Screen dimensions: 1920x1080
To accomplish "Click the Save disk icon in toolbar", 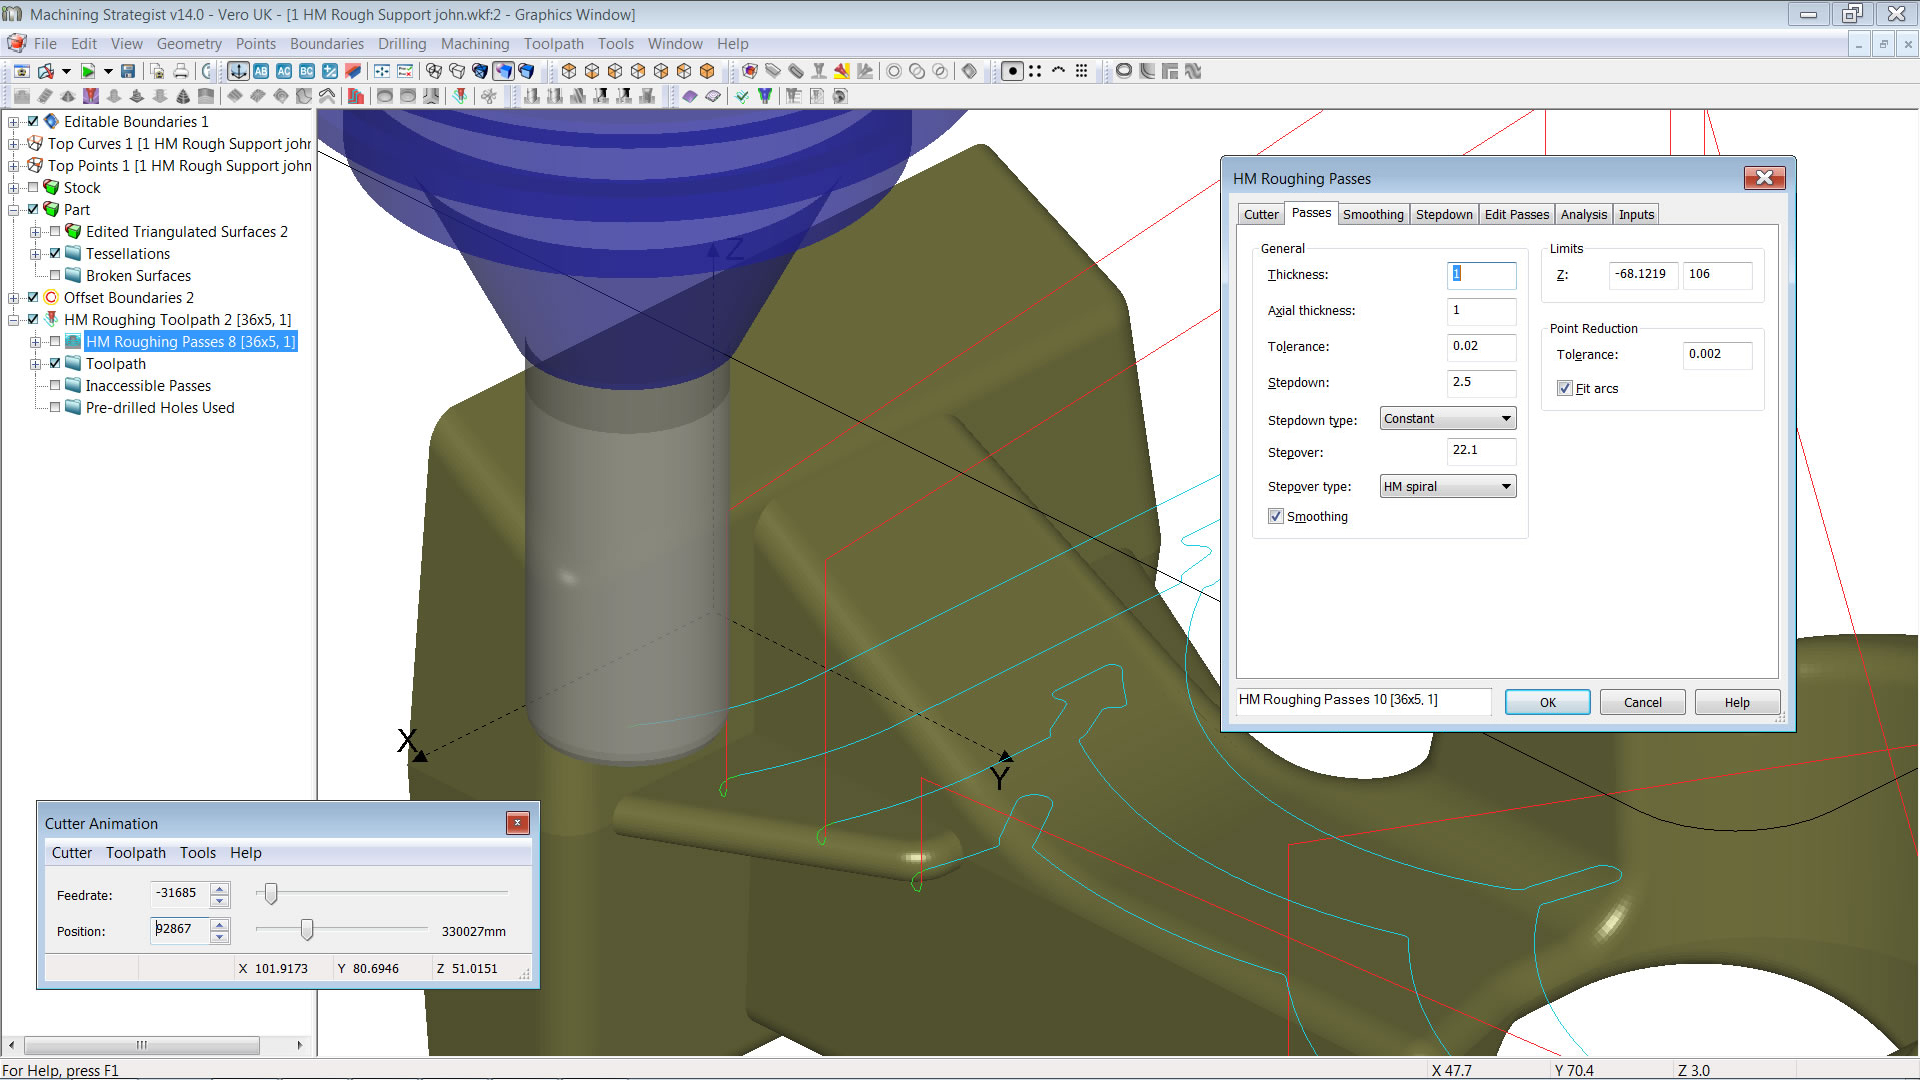I will 128,71.
